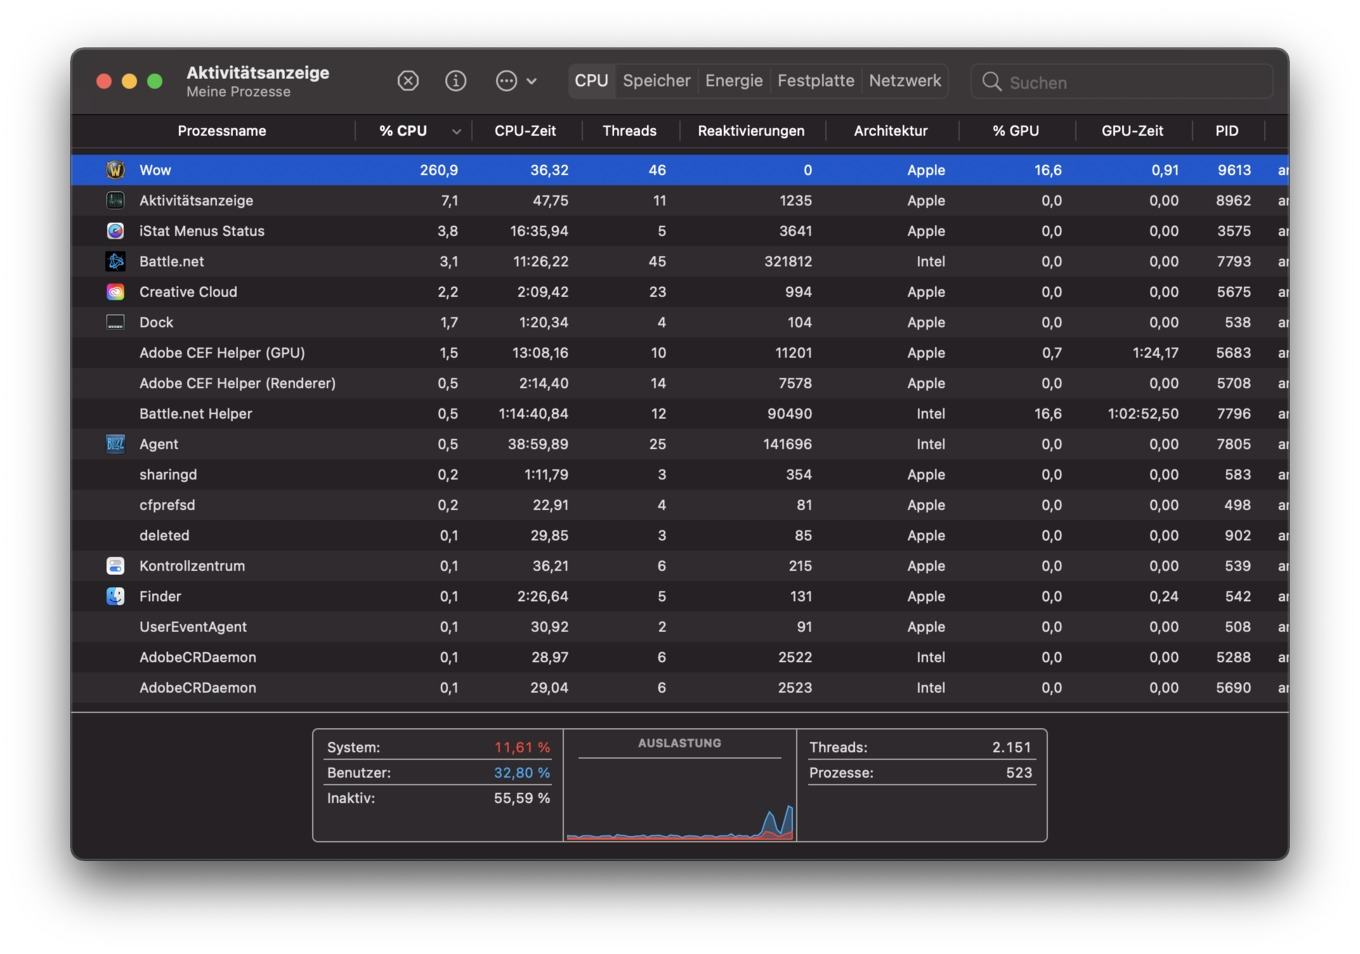Viewport: 1360px width, 954px height.
Task: Open process info via the (i) icon
Action: tap(456, 81)
